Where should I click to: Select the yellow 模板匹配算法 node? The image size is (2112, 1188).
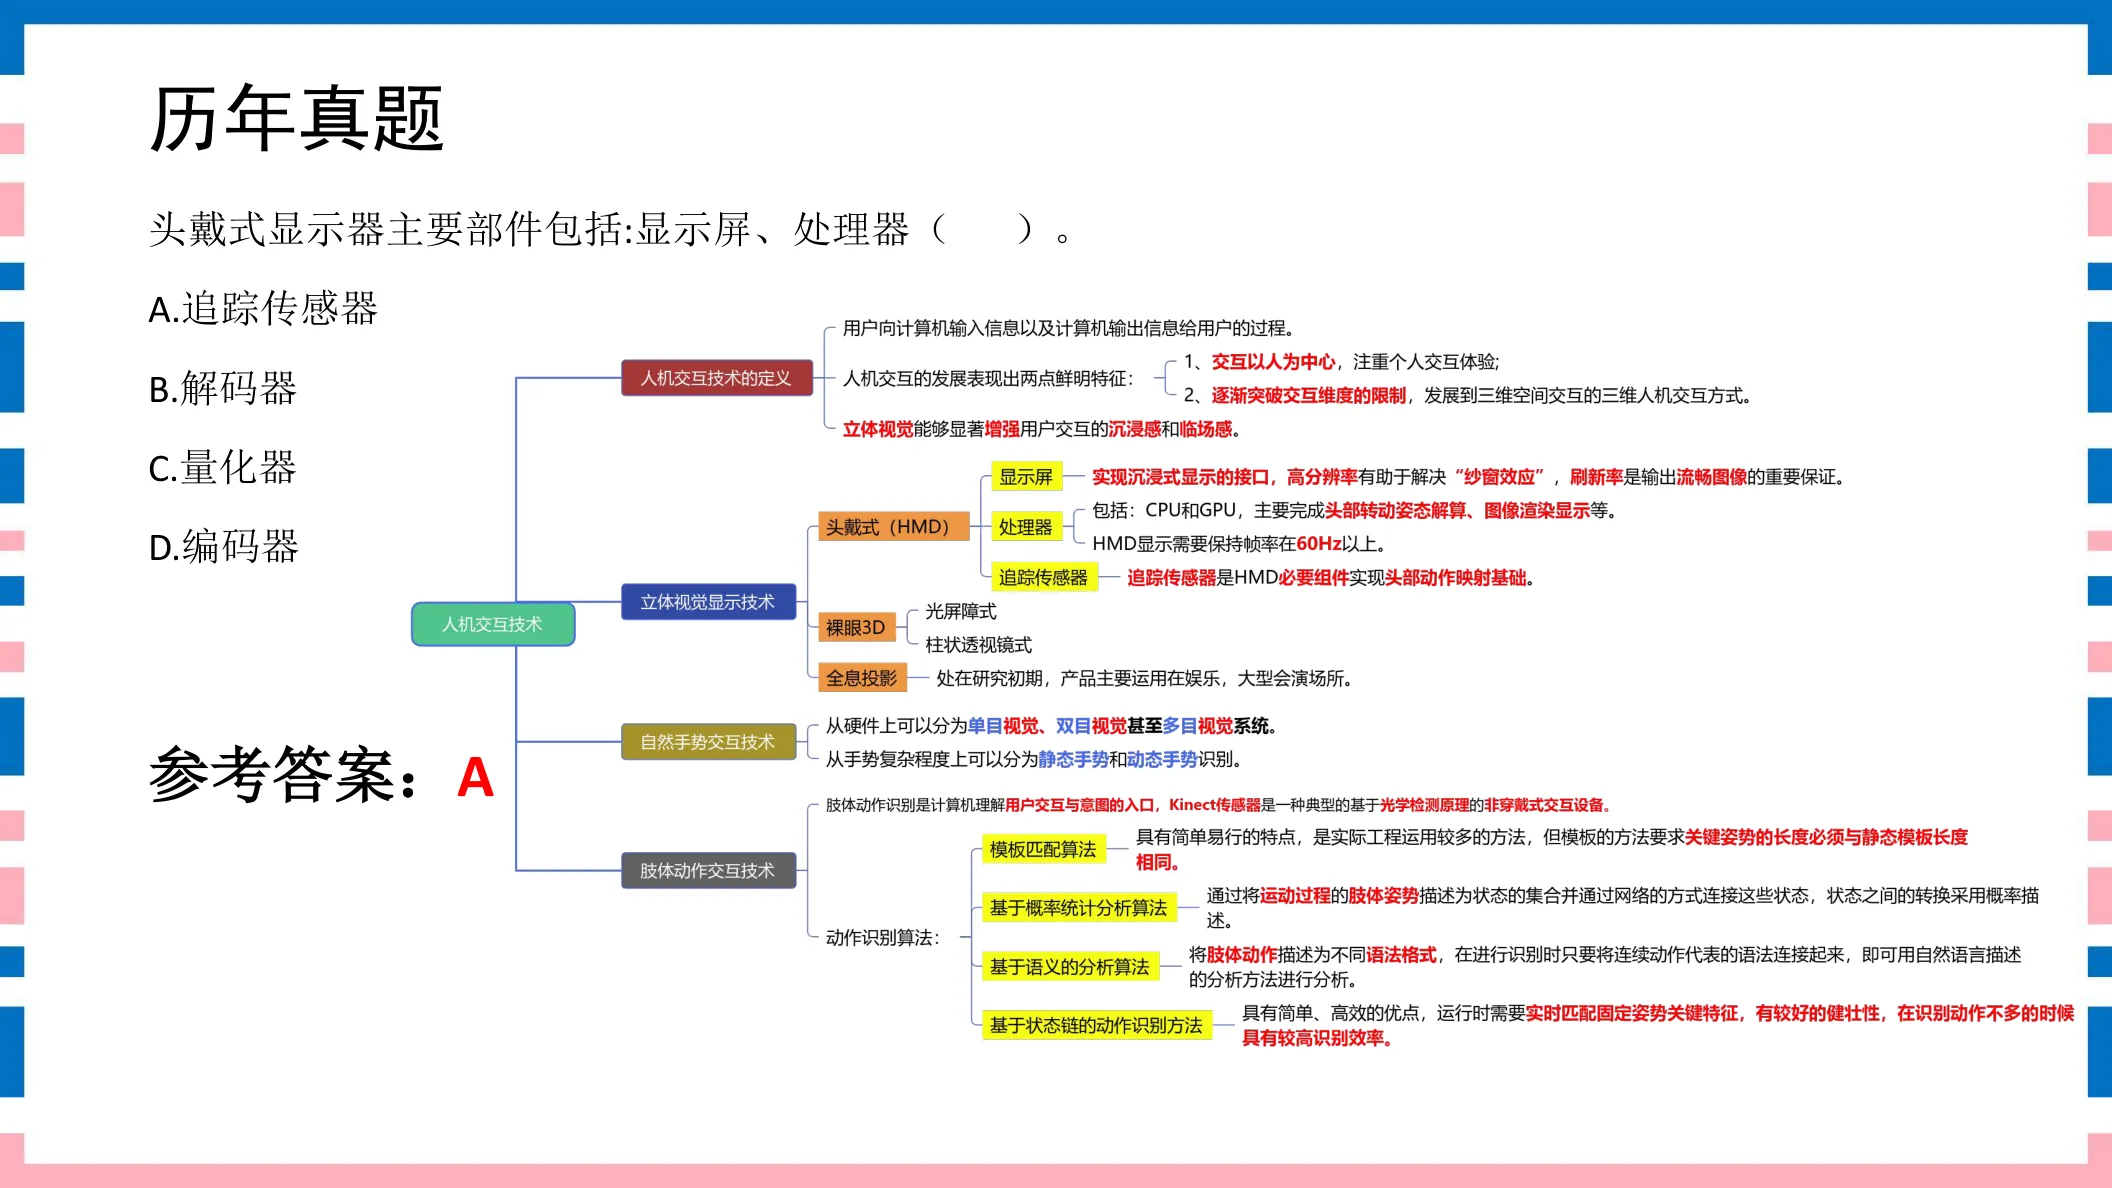pyautogui.click(x=1043, y=850)
